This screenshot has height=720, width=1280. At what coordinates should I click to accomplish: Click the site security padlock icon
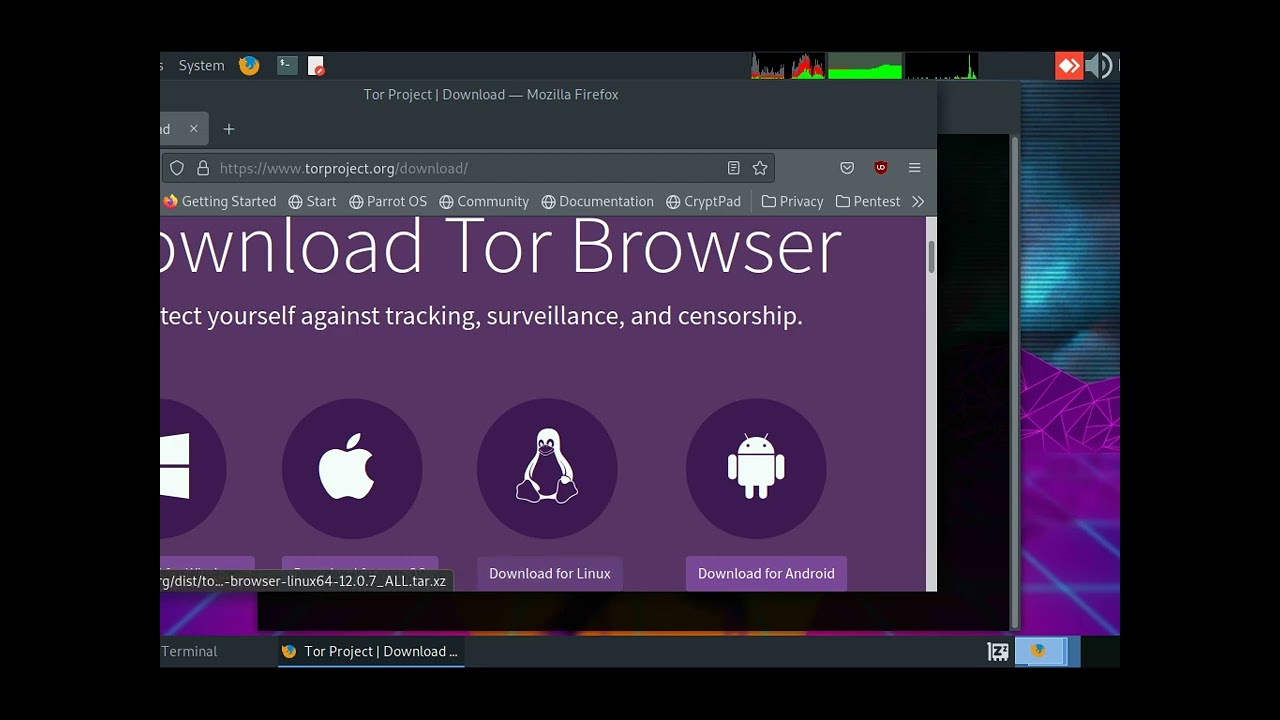tap(203, 168)
